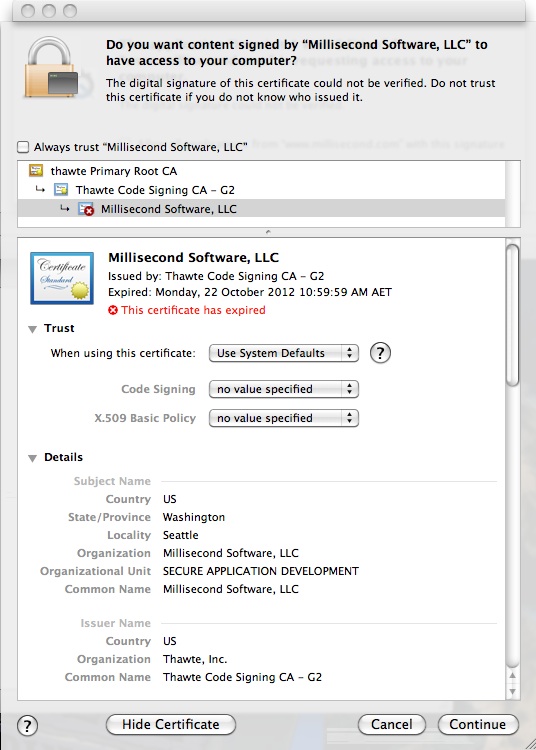Click subject Organization "Millisecond Software, LLC" value
Viewport: 536px width, 750px height.
tap(230, 553)
